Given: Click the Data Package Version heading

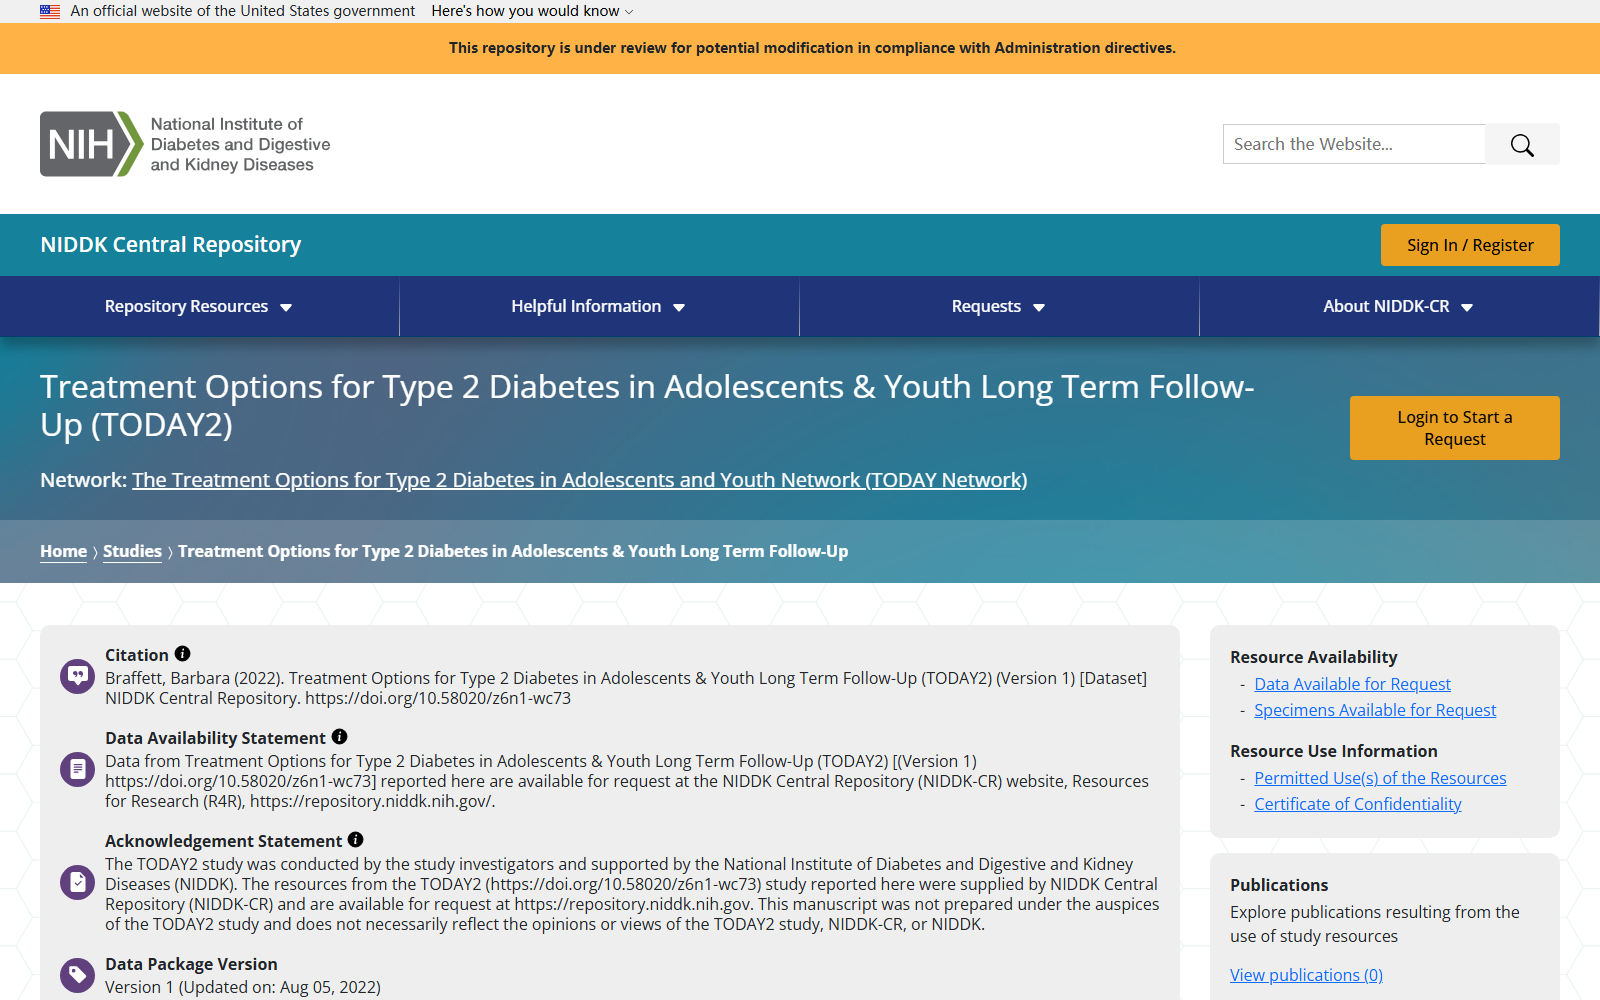Looking at the screenshot, I should (191, 964).
